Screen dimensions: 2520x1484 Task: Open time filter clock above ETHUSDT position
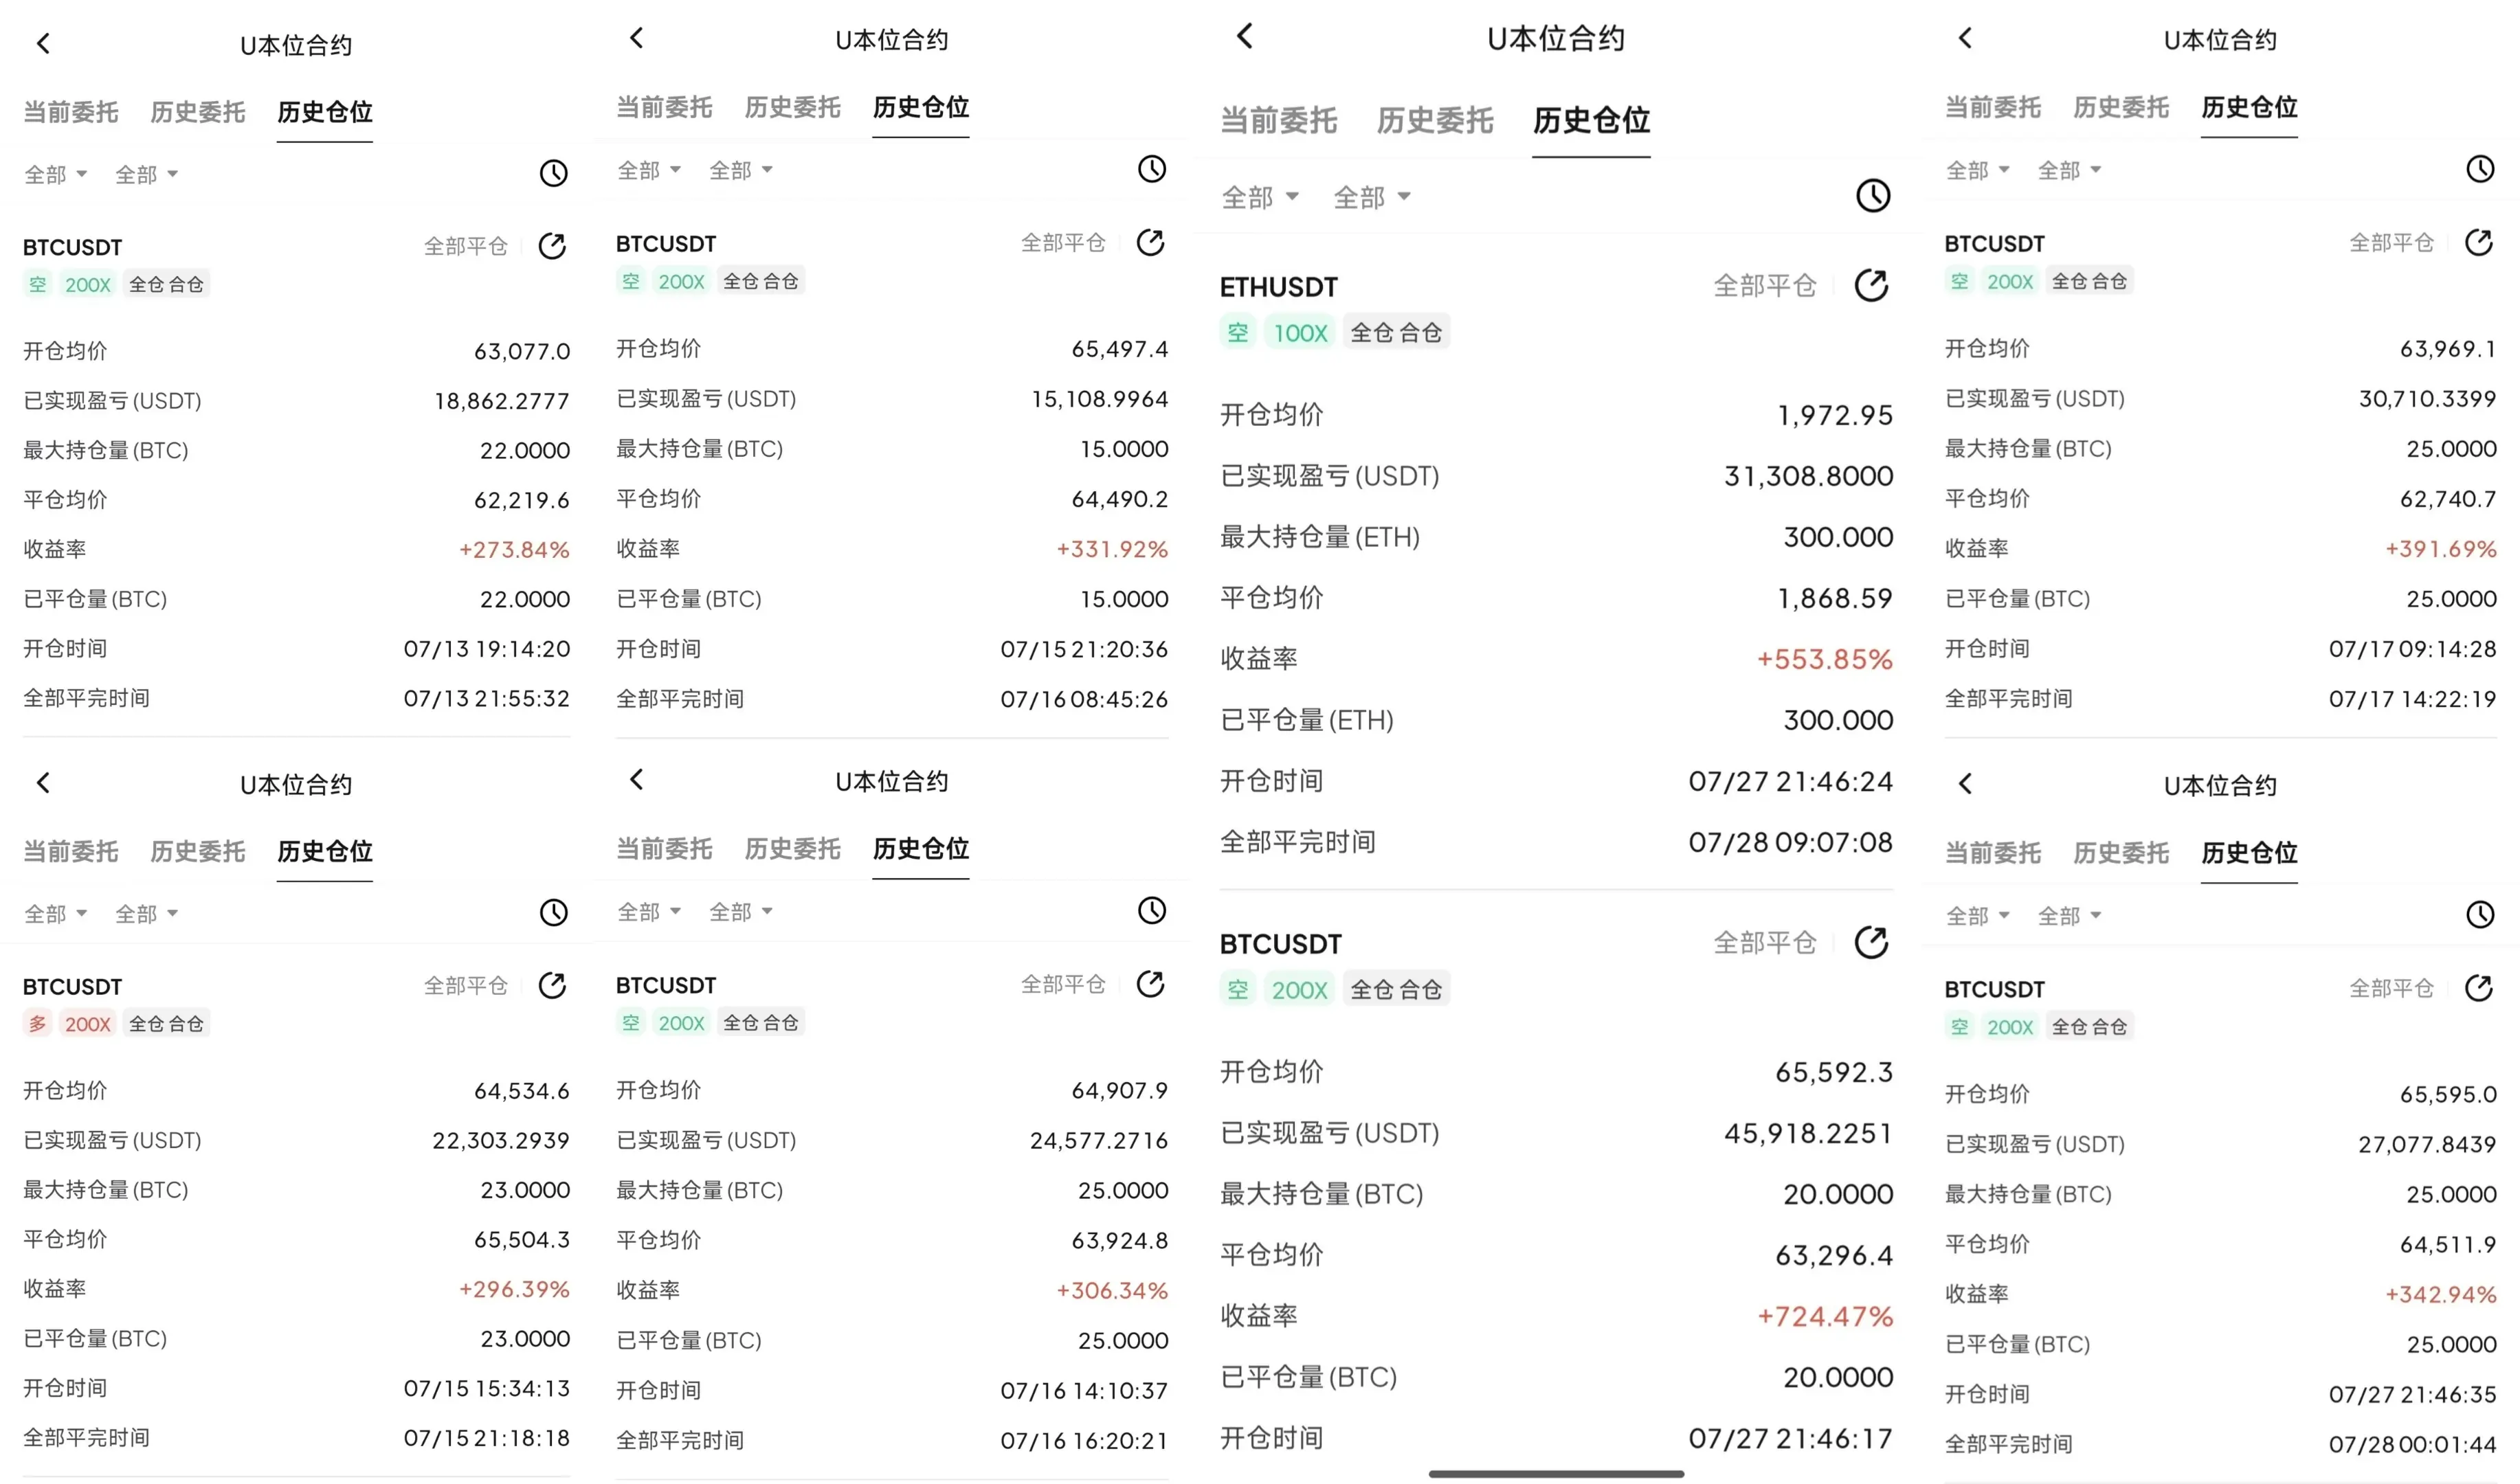[1873, 195]
